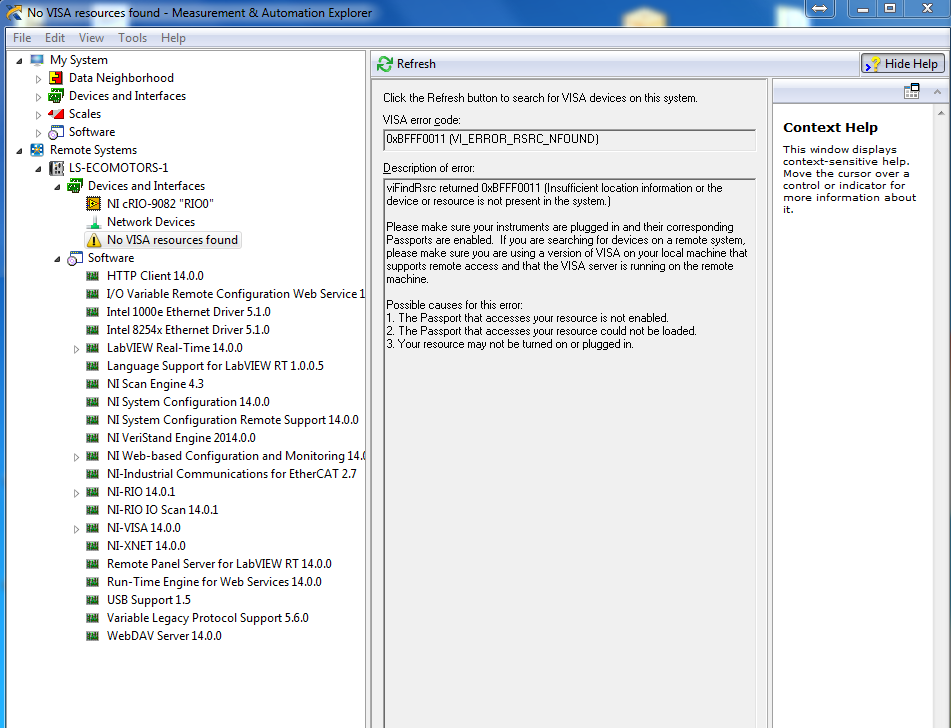951x728 pixels.
Task: Click the Intel 1000e Ethernet Driver icon
Action: tap(92, 312)
